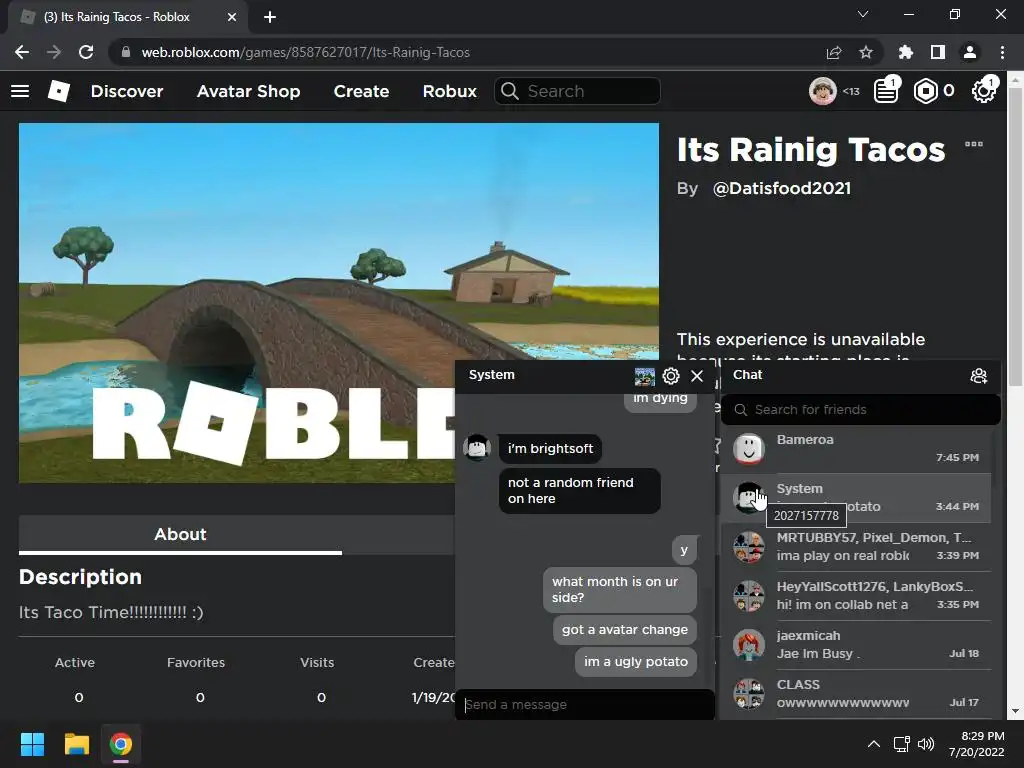The image size is (1024, 768).
Task: Open the user avatar profile icon
Action: [x=822, y=91]
